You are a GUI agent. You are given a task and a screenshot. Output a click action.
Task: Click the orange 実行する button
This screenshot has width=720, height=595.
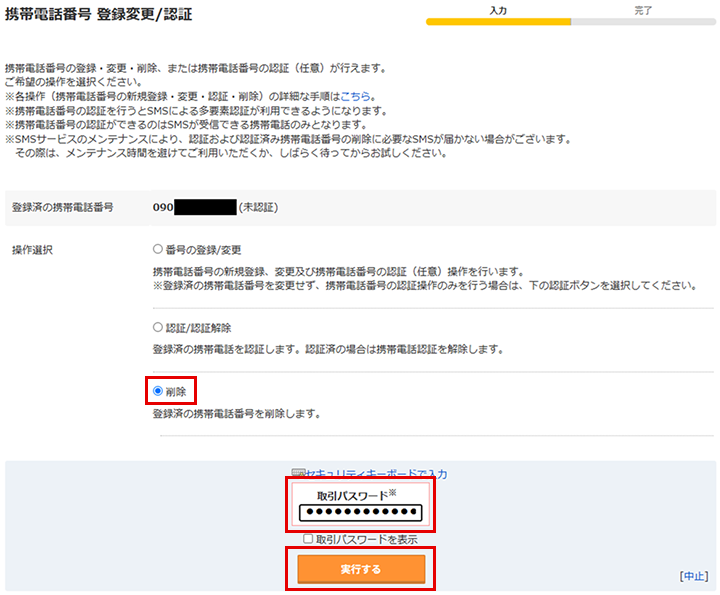point(361,569)
